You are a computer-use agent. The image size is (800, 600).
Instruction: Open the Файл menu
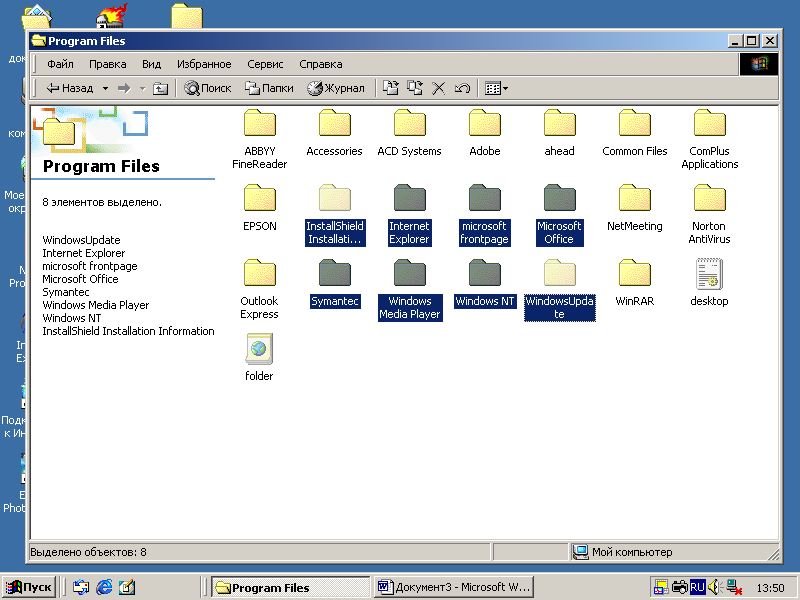[60, 64]
